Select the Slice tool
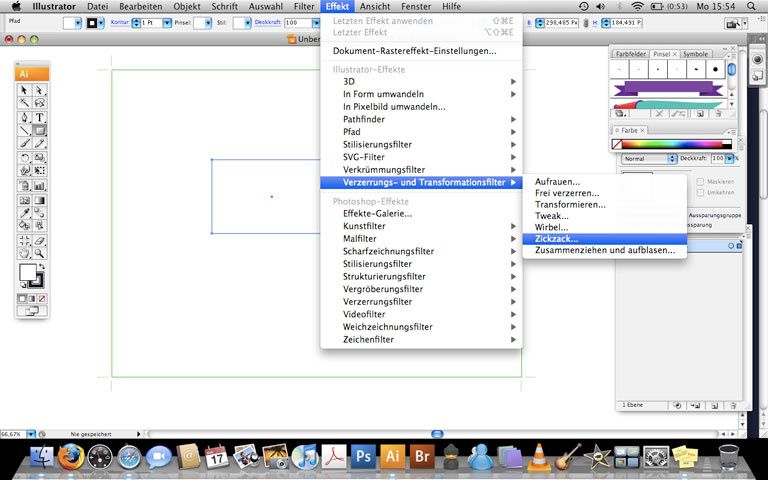The image size is (768, 480). pyautogui.click(x=24, y=240)
